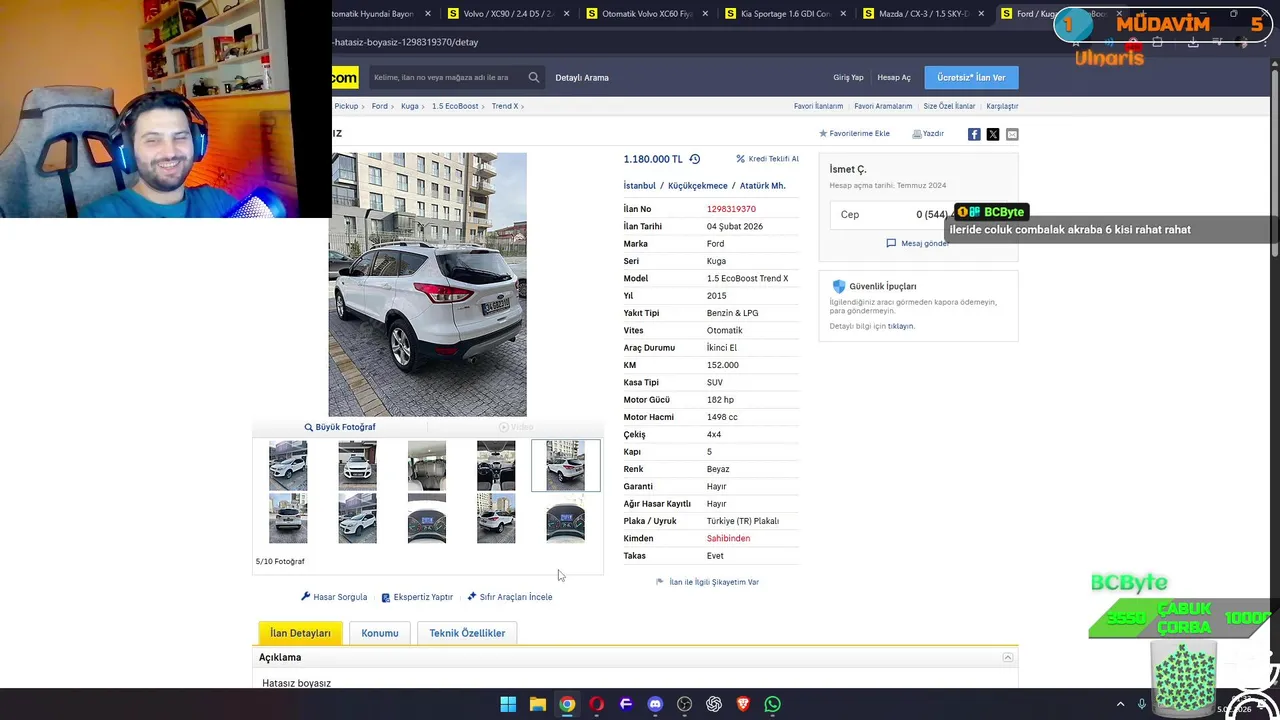The width and height of the screenshot is (1280, 720).
Task: Click the Trend X breadcrumb
Action: (x=505, y=106)
